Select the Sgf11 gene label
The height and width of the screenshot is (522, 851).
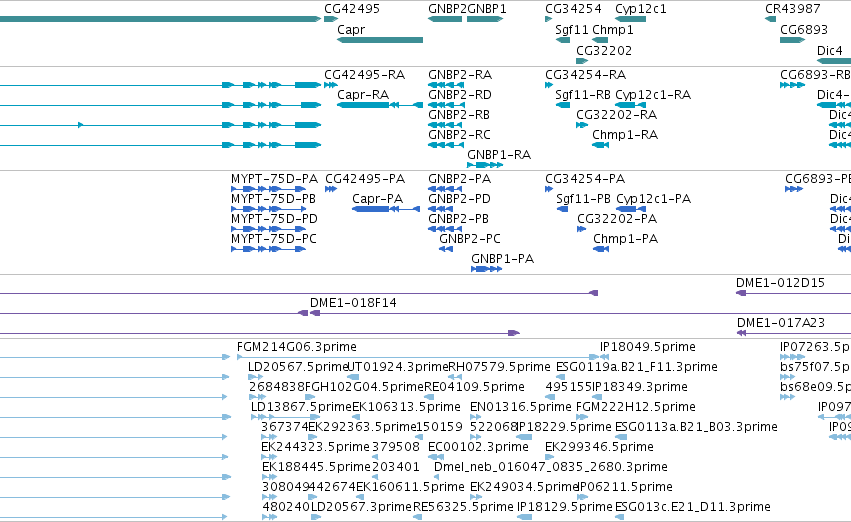[x=571, y=30]
